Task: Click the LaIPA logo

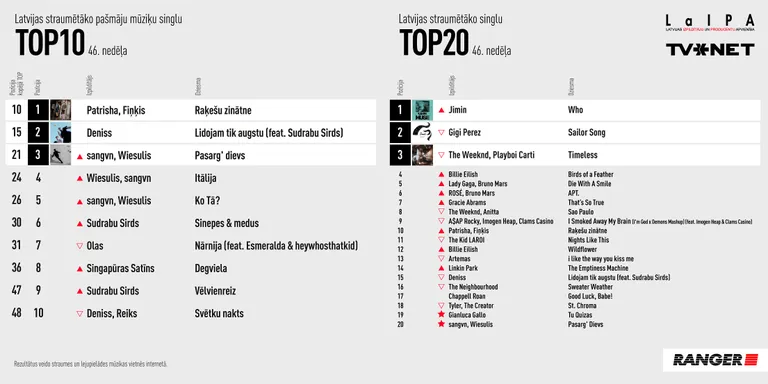Action: click(x=710, y=23)
